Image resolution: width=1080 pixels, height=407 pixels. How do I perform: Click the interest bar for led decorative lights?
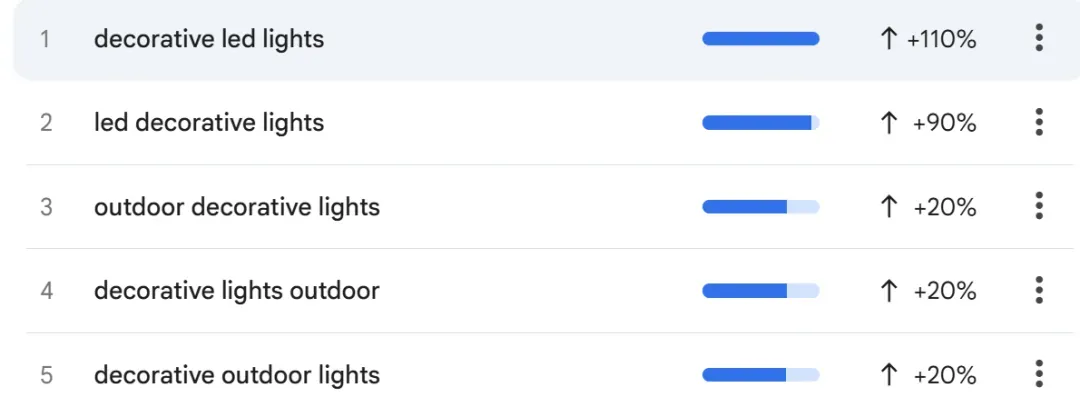pyautogui.click(x=761, y=123)
